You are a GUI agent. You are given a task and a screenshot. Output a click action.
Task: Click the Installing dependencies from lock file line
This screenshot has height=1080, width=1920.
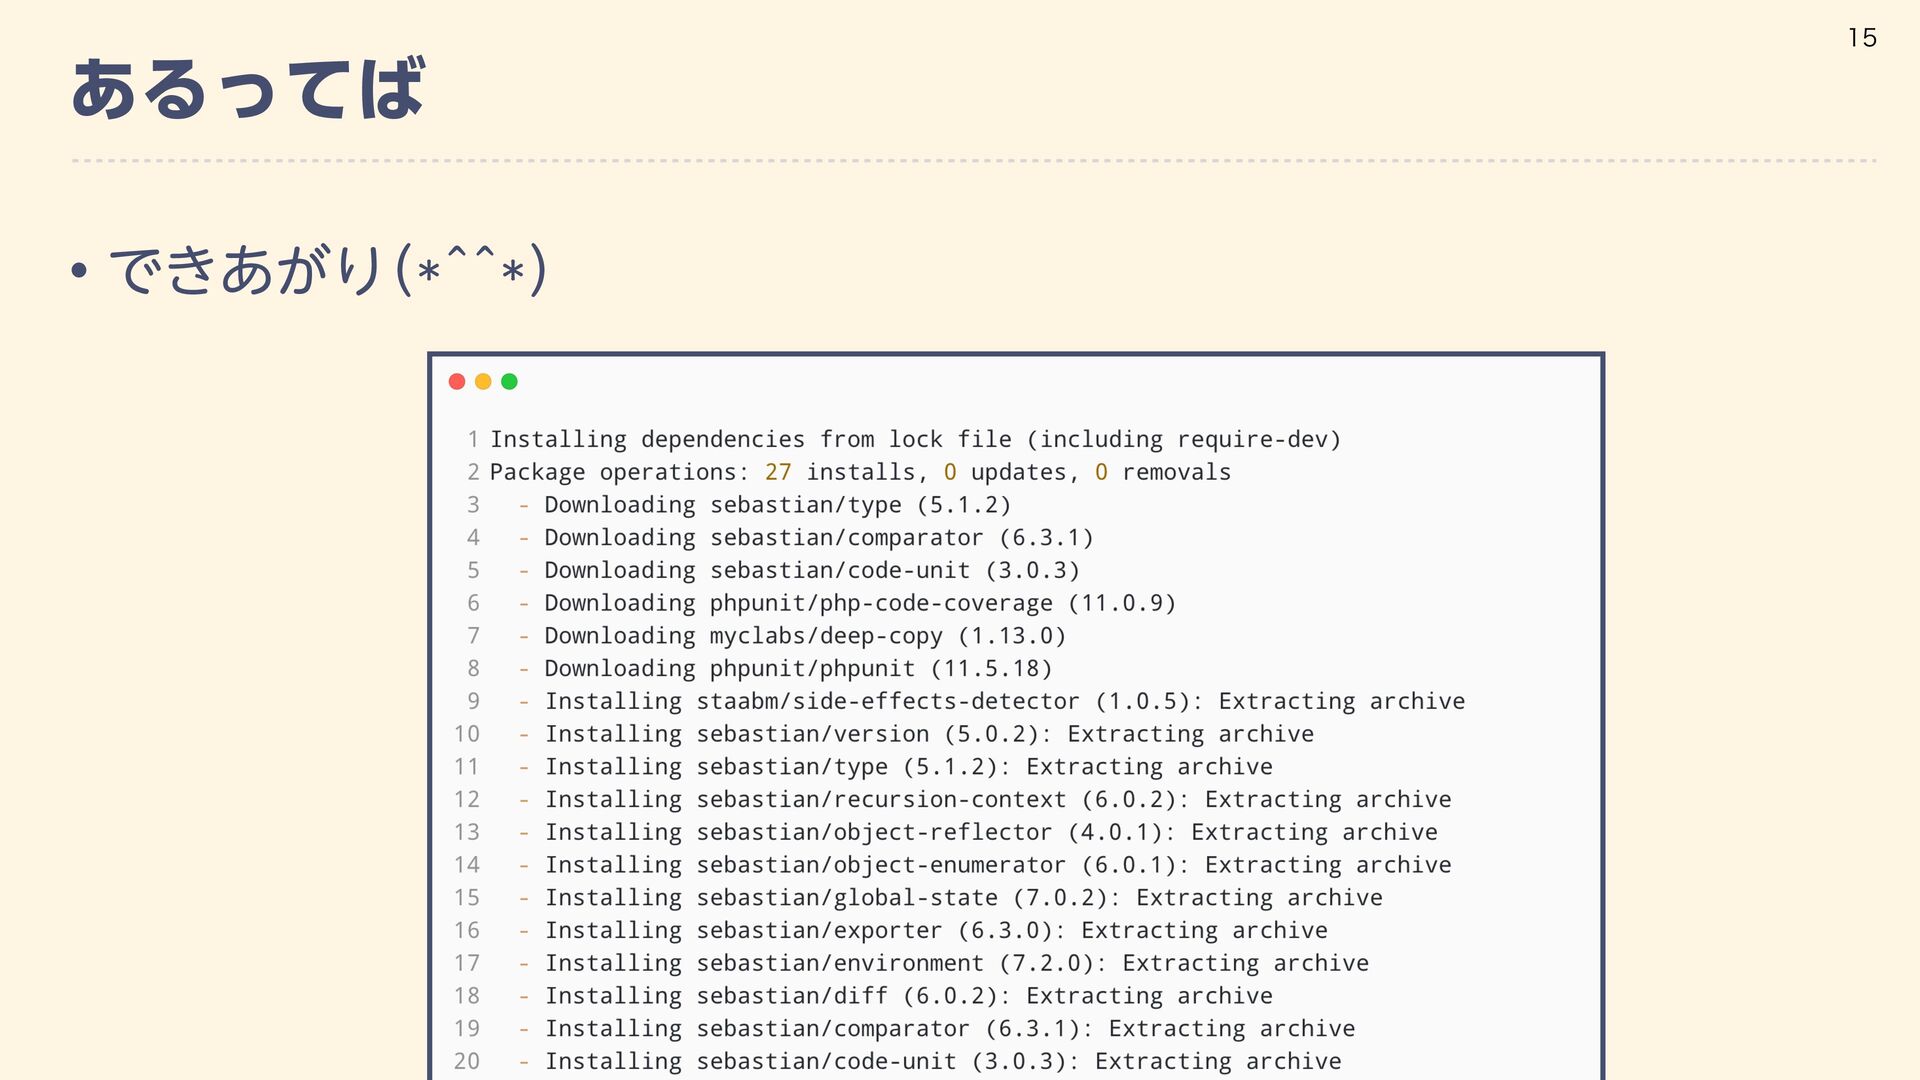pyautogui.click(x=915, y=439)
